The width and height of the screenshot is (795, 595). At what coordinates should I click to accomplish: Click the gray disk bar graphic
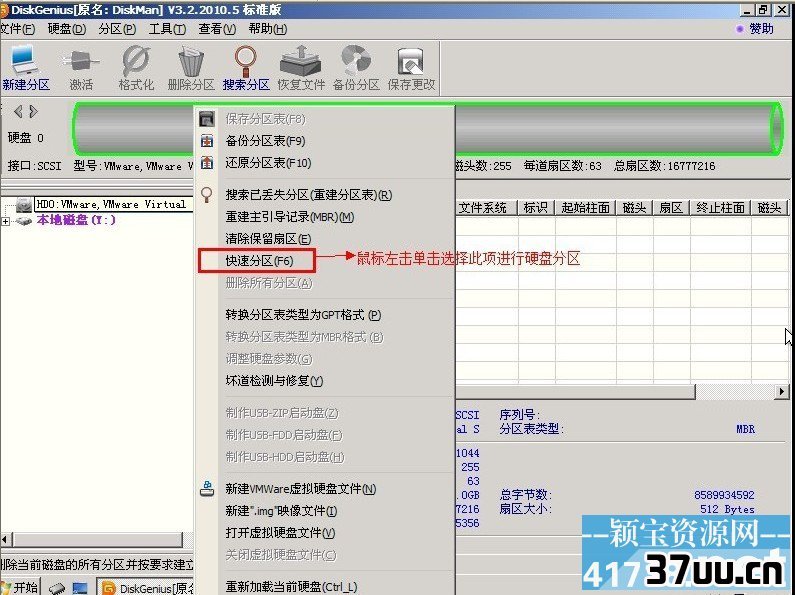click(x=428, y=129)
